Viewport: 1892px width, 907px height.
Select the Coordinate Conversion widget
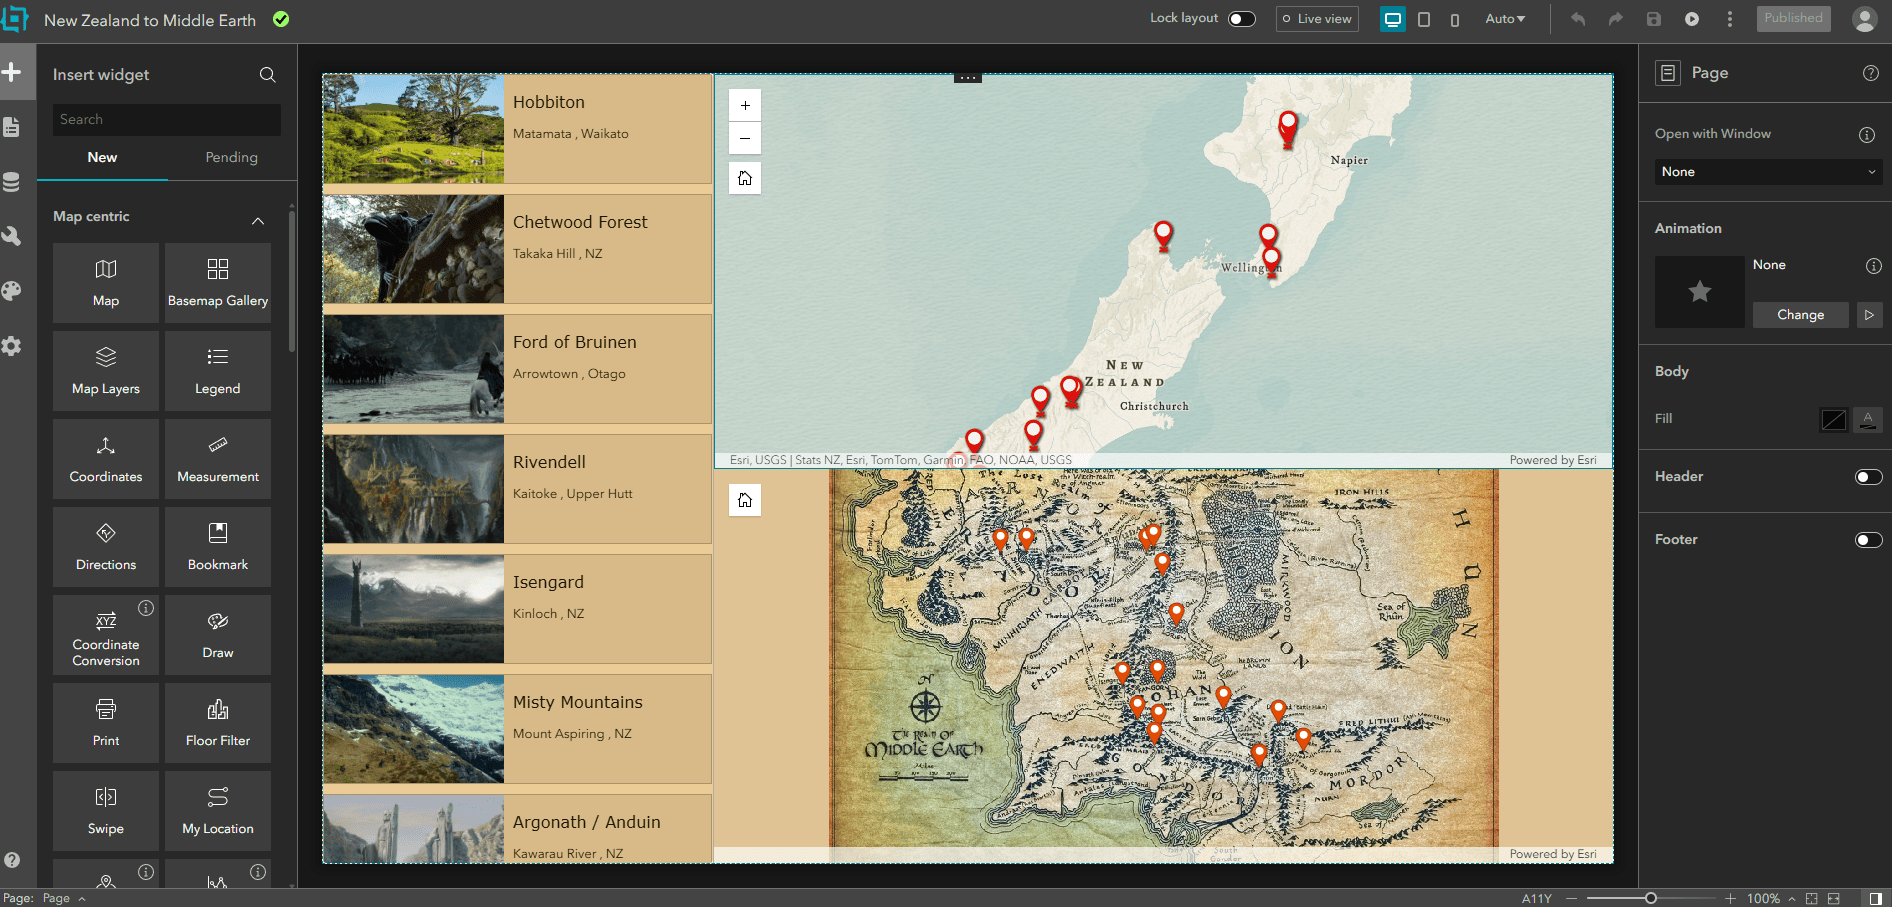106,635
